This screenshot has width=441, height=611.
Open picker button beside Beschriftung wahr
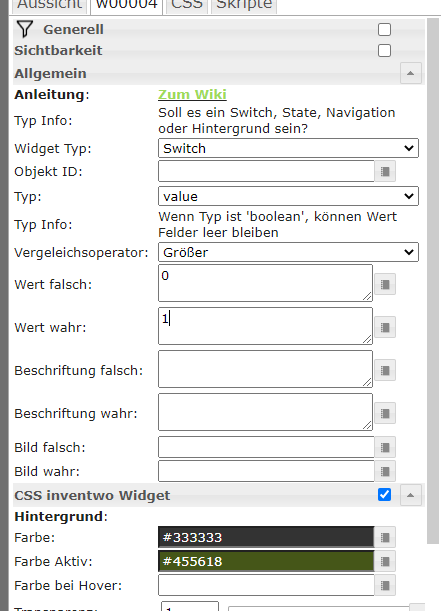tap(385, 413)
